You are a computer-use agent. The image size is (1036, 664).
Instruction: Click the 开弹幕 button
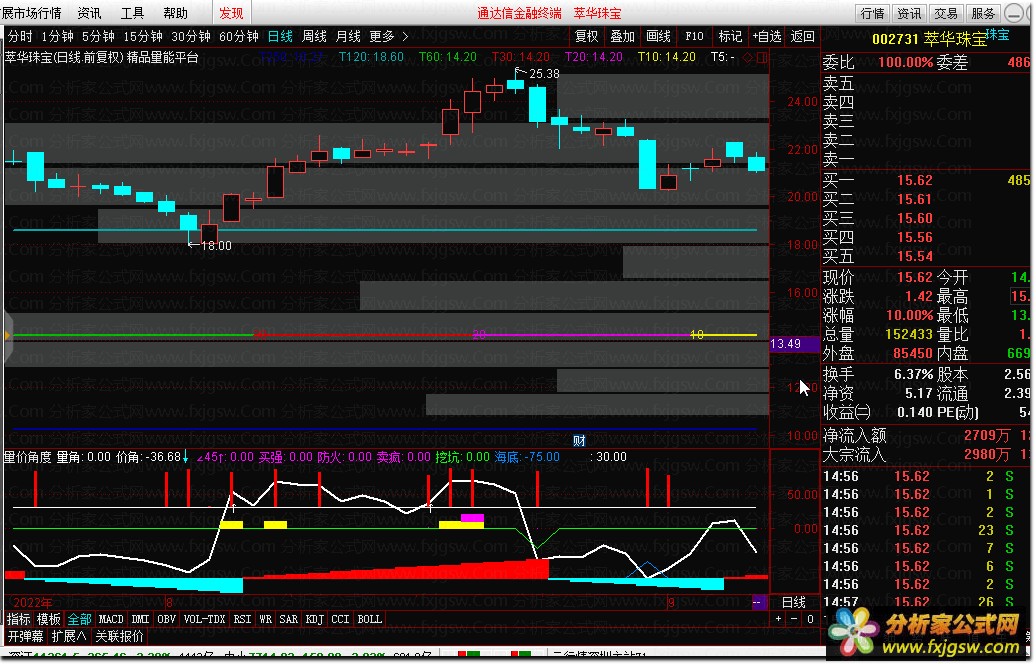click(25, 636)
